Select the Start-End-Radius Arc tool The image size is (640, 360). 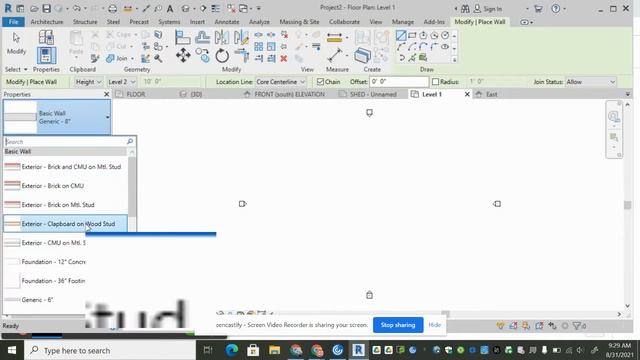[401, 47]
